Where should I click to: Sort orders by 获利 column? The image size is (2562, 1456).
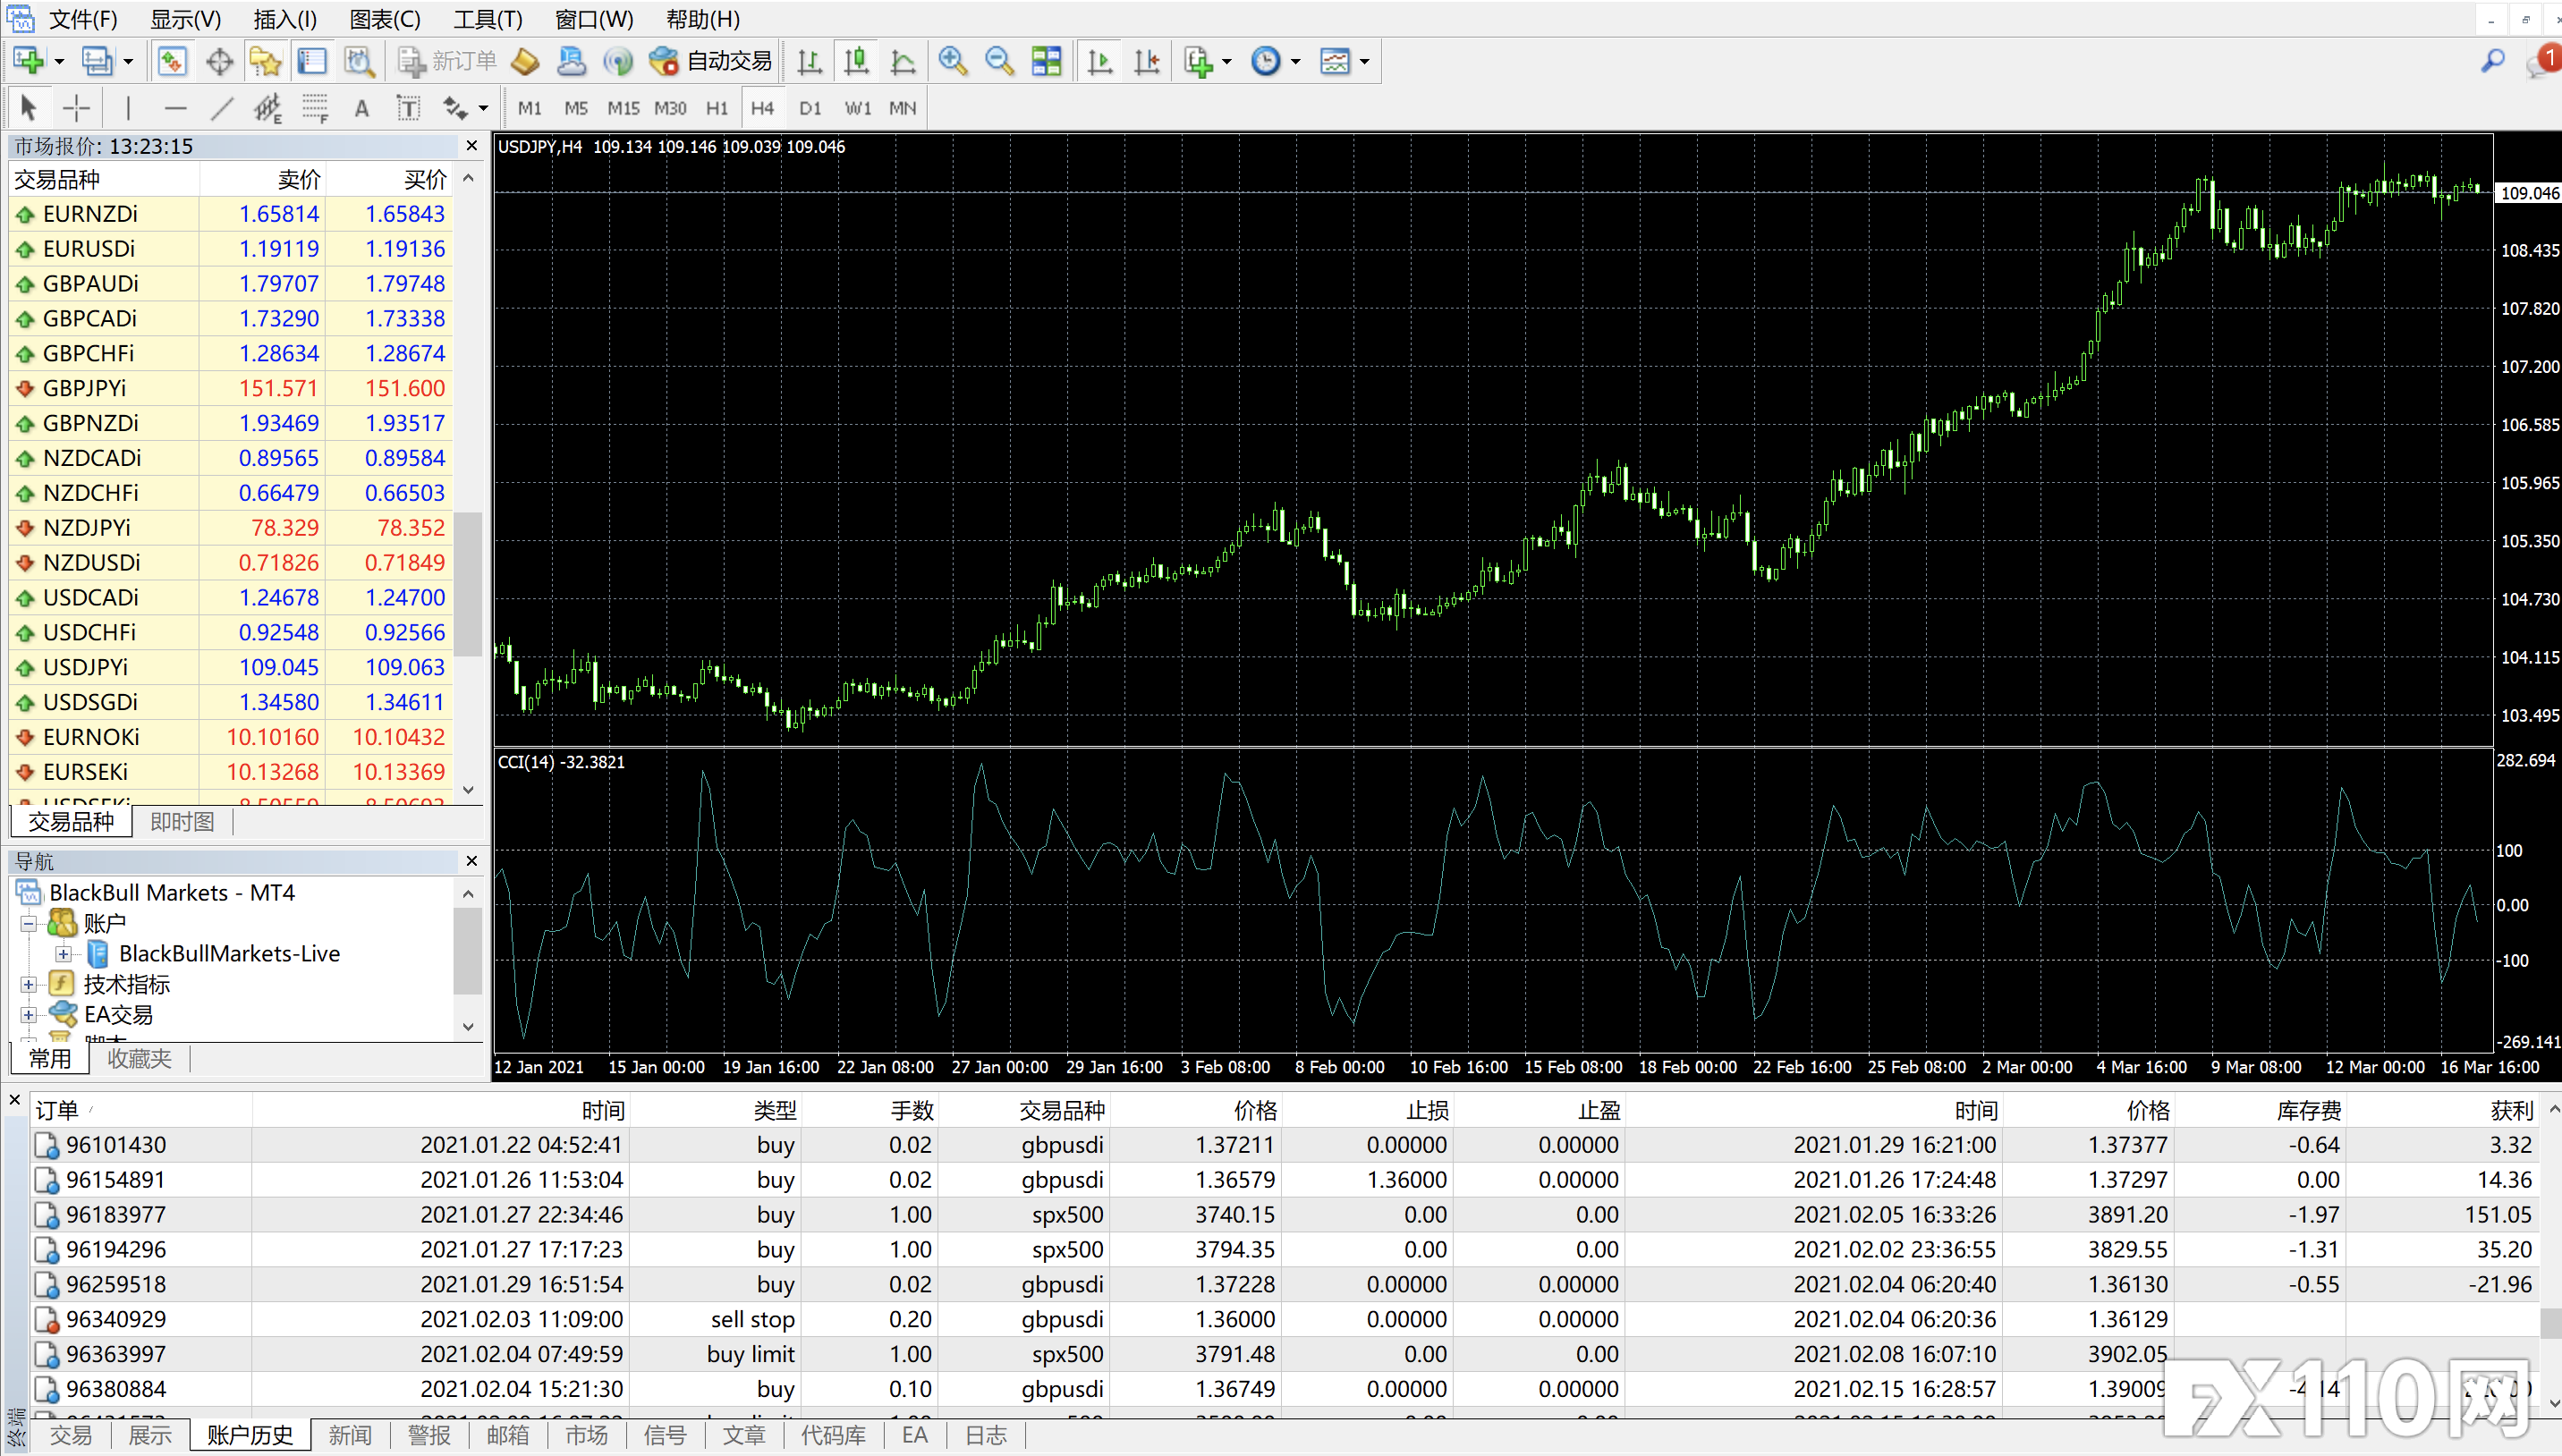[2441, 1110]
